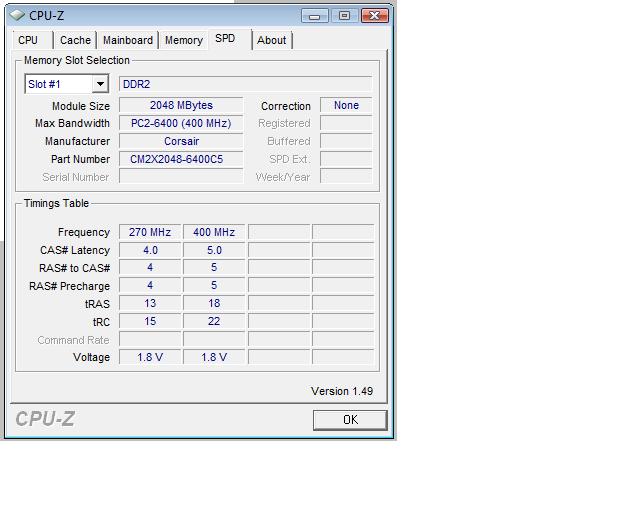Screen dimensions: 640x512
Task: Click the CPU-Z app icon in title bar
Action: [17, 16]
